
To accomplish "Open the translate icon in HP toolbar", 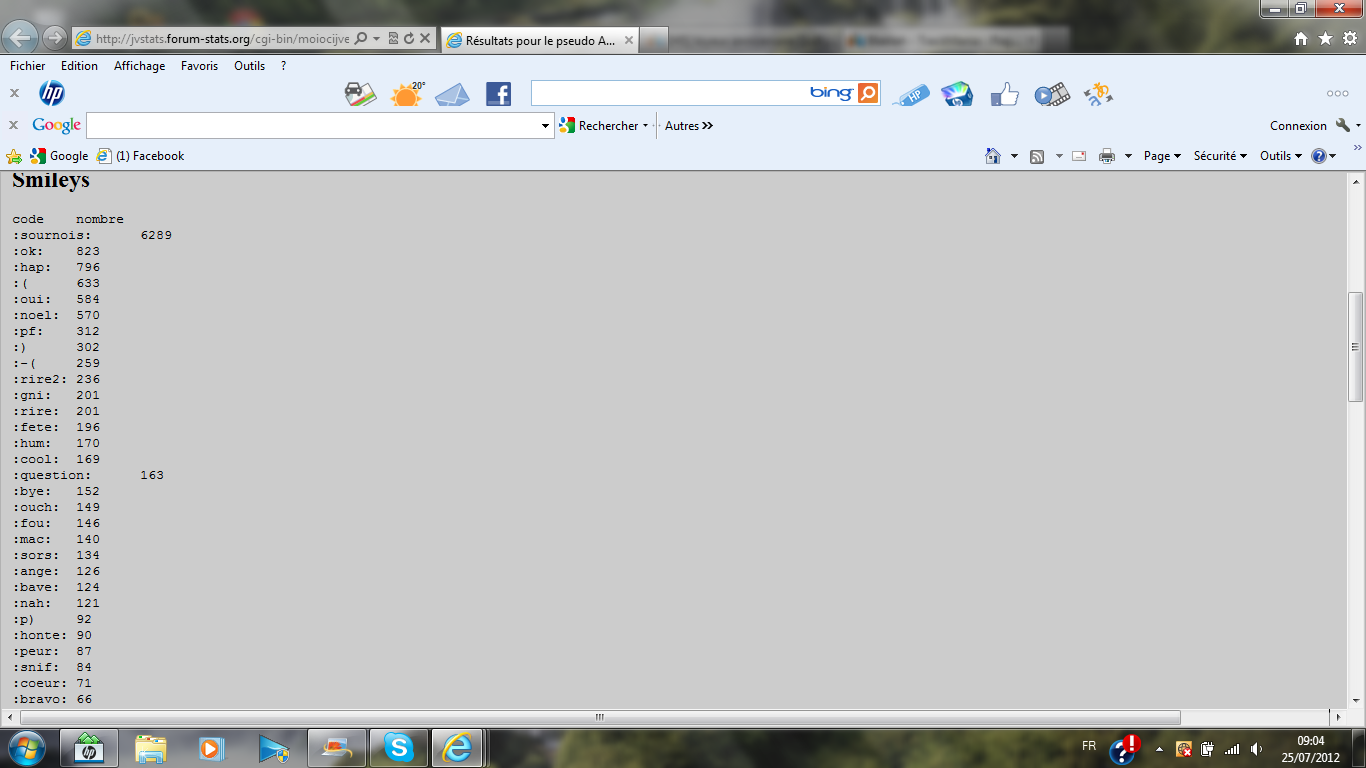I will tap(1098, 94).
